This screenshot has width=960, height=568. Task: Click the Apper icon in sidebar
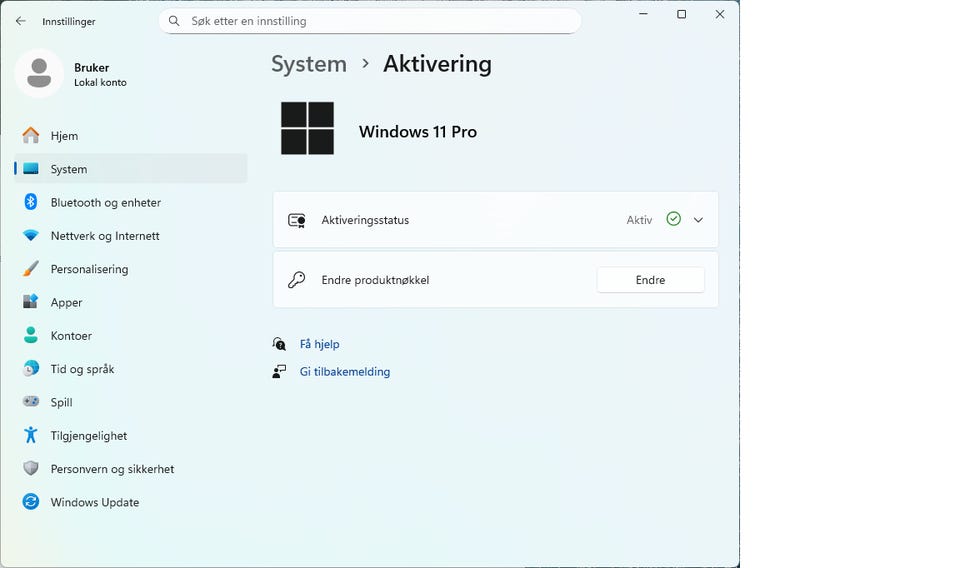coord(31,302)
